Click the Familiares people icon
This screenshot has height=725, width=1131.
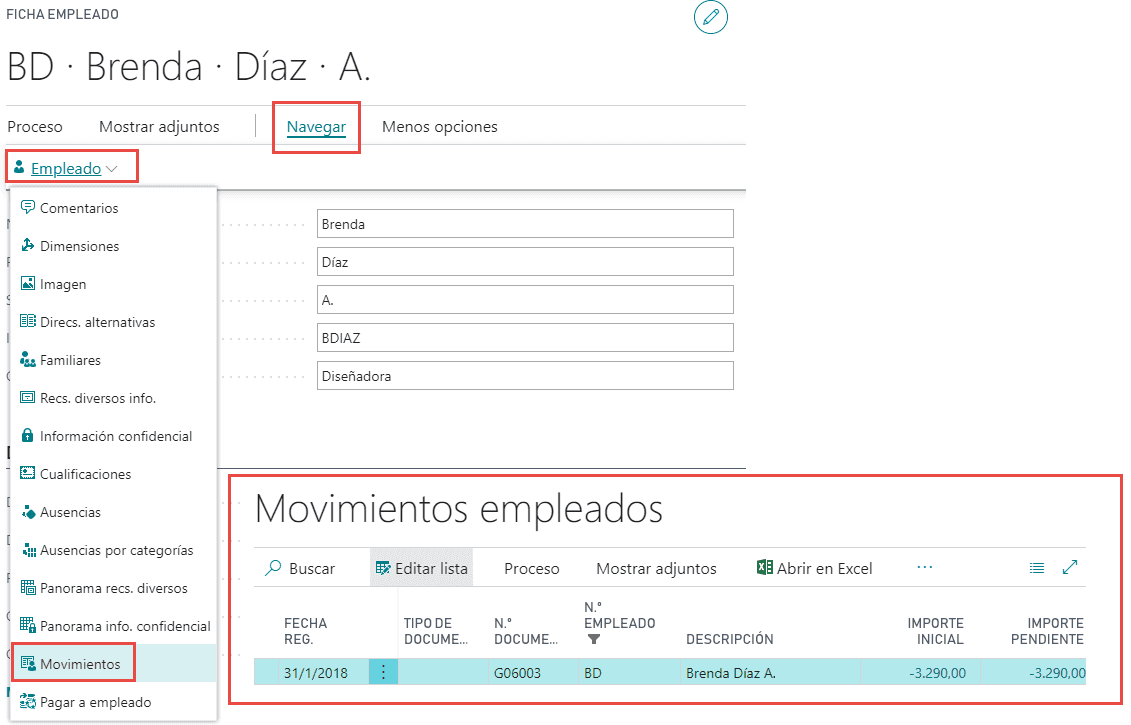click(x=30, y=360)
